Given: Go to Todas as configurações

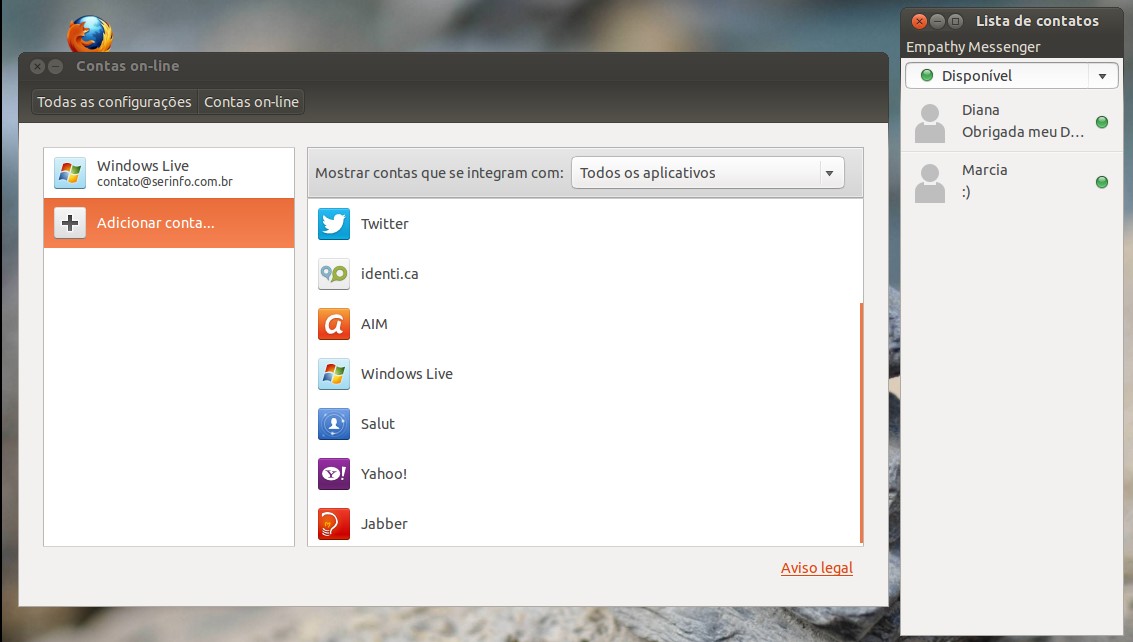Looking at the screenshot, I should pyautogui.click(x=114, y=102).
